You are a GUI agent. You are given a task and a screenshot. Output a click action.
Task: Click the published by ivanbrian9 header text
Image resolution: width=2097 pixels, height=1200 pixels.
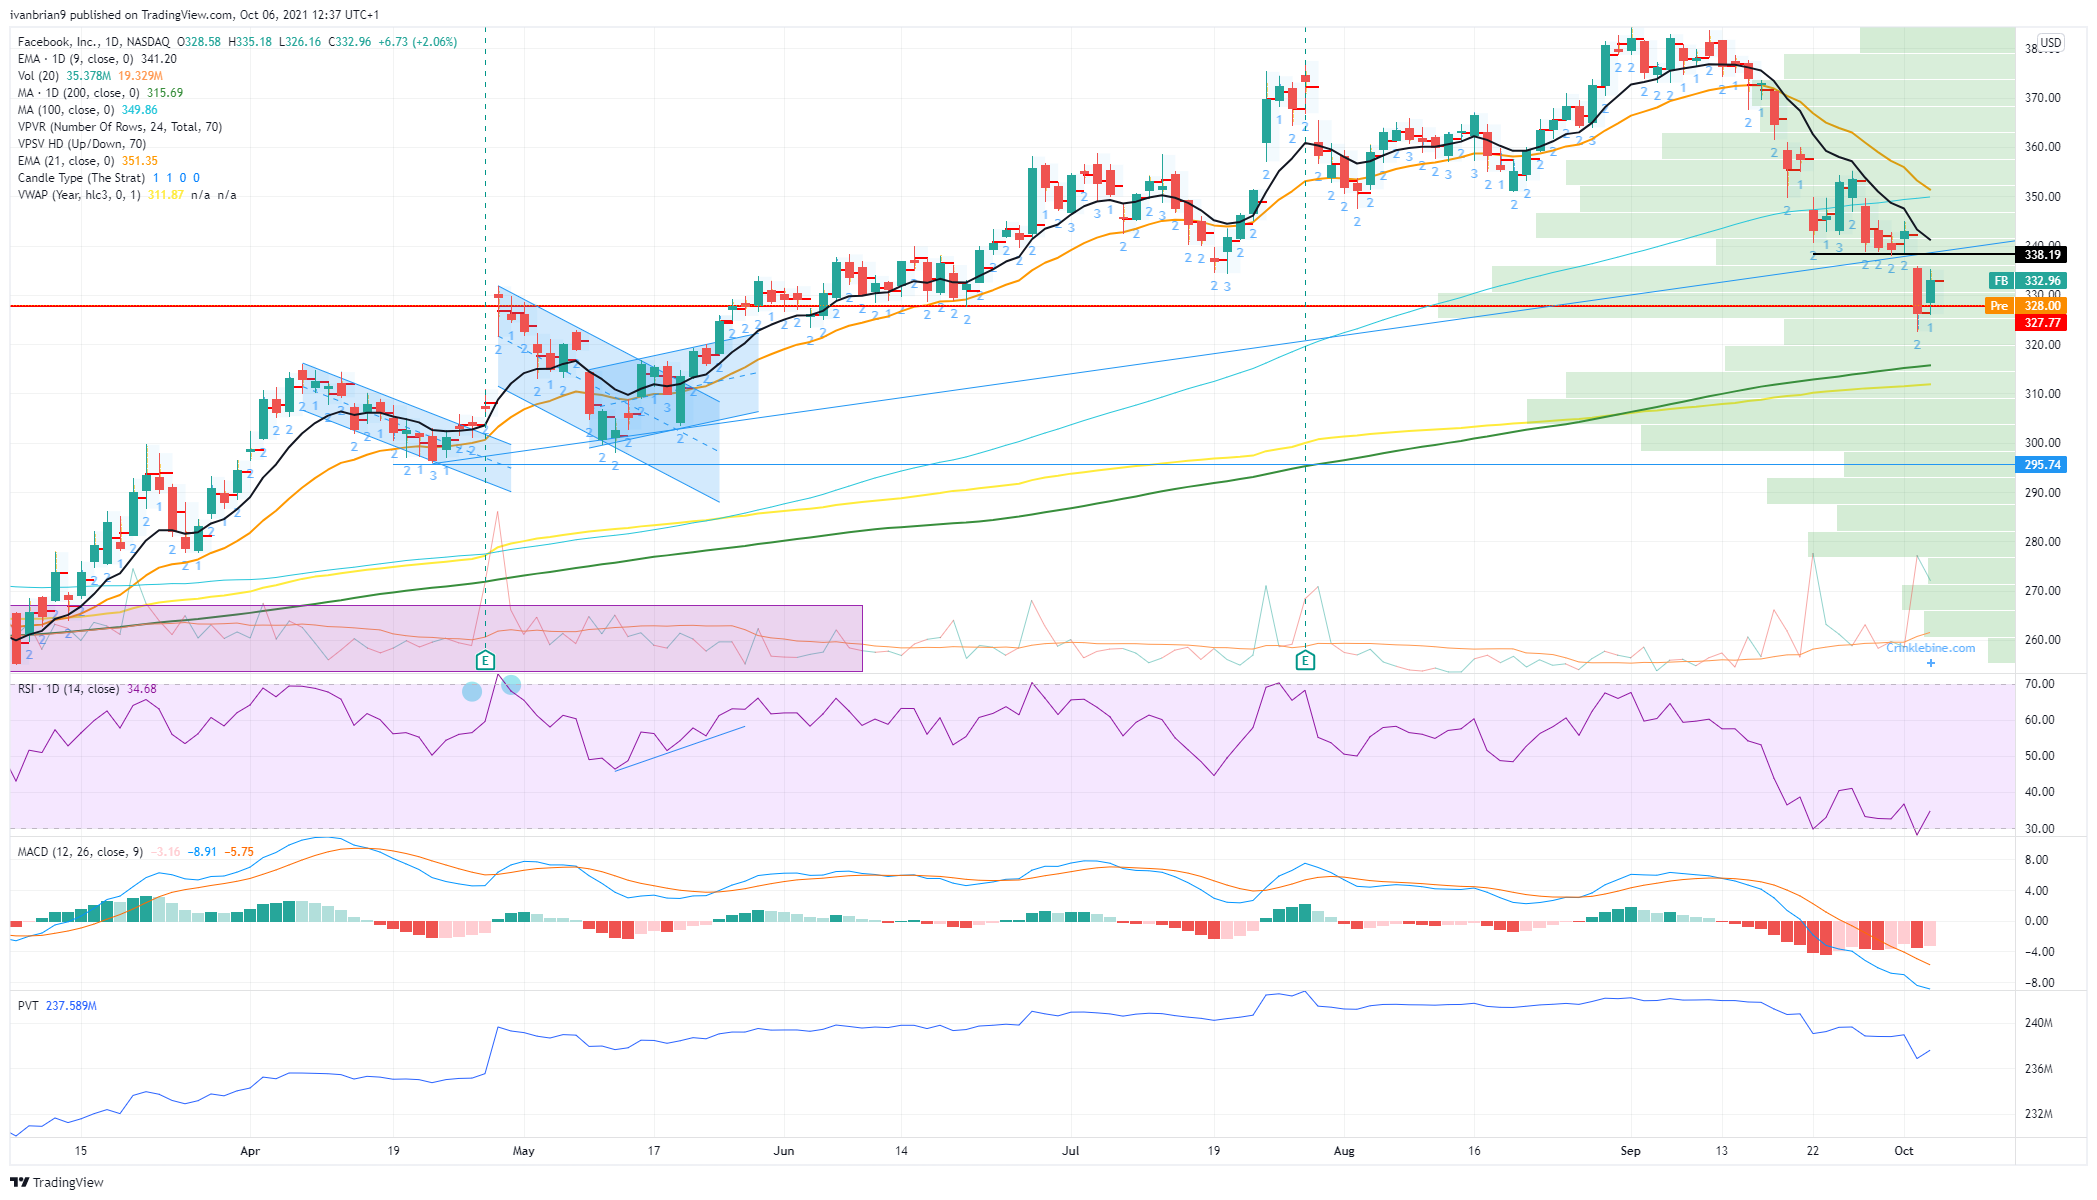coord(195,15)
